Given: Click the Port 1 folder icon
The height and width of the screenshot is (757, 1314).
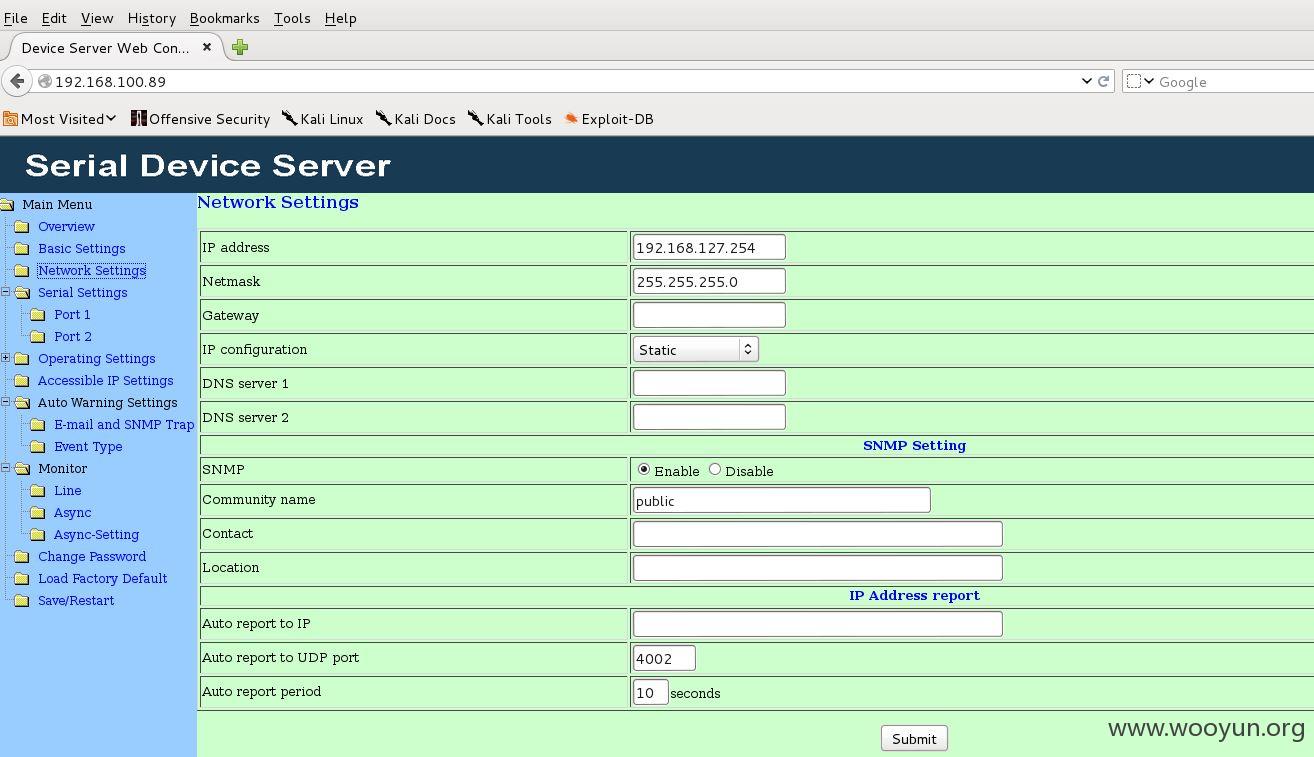Looking at the screenshot, I should coord(38,315).
